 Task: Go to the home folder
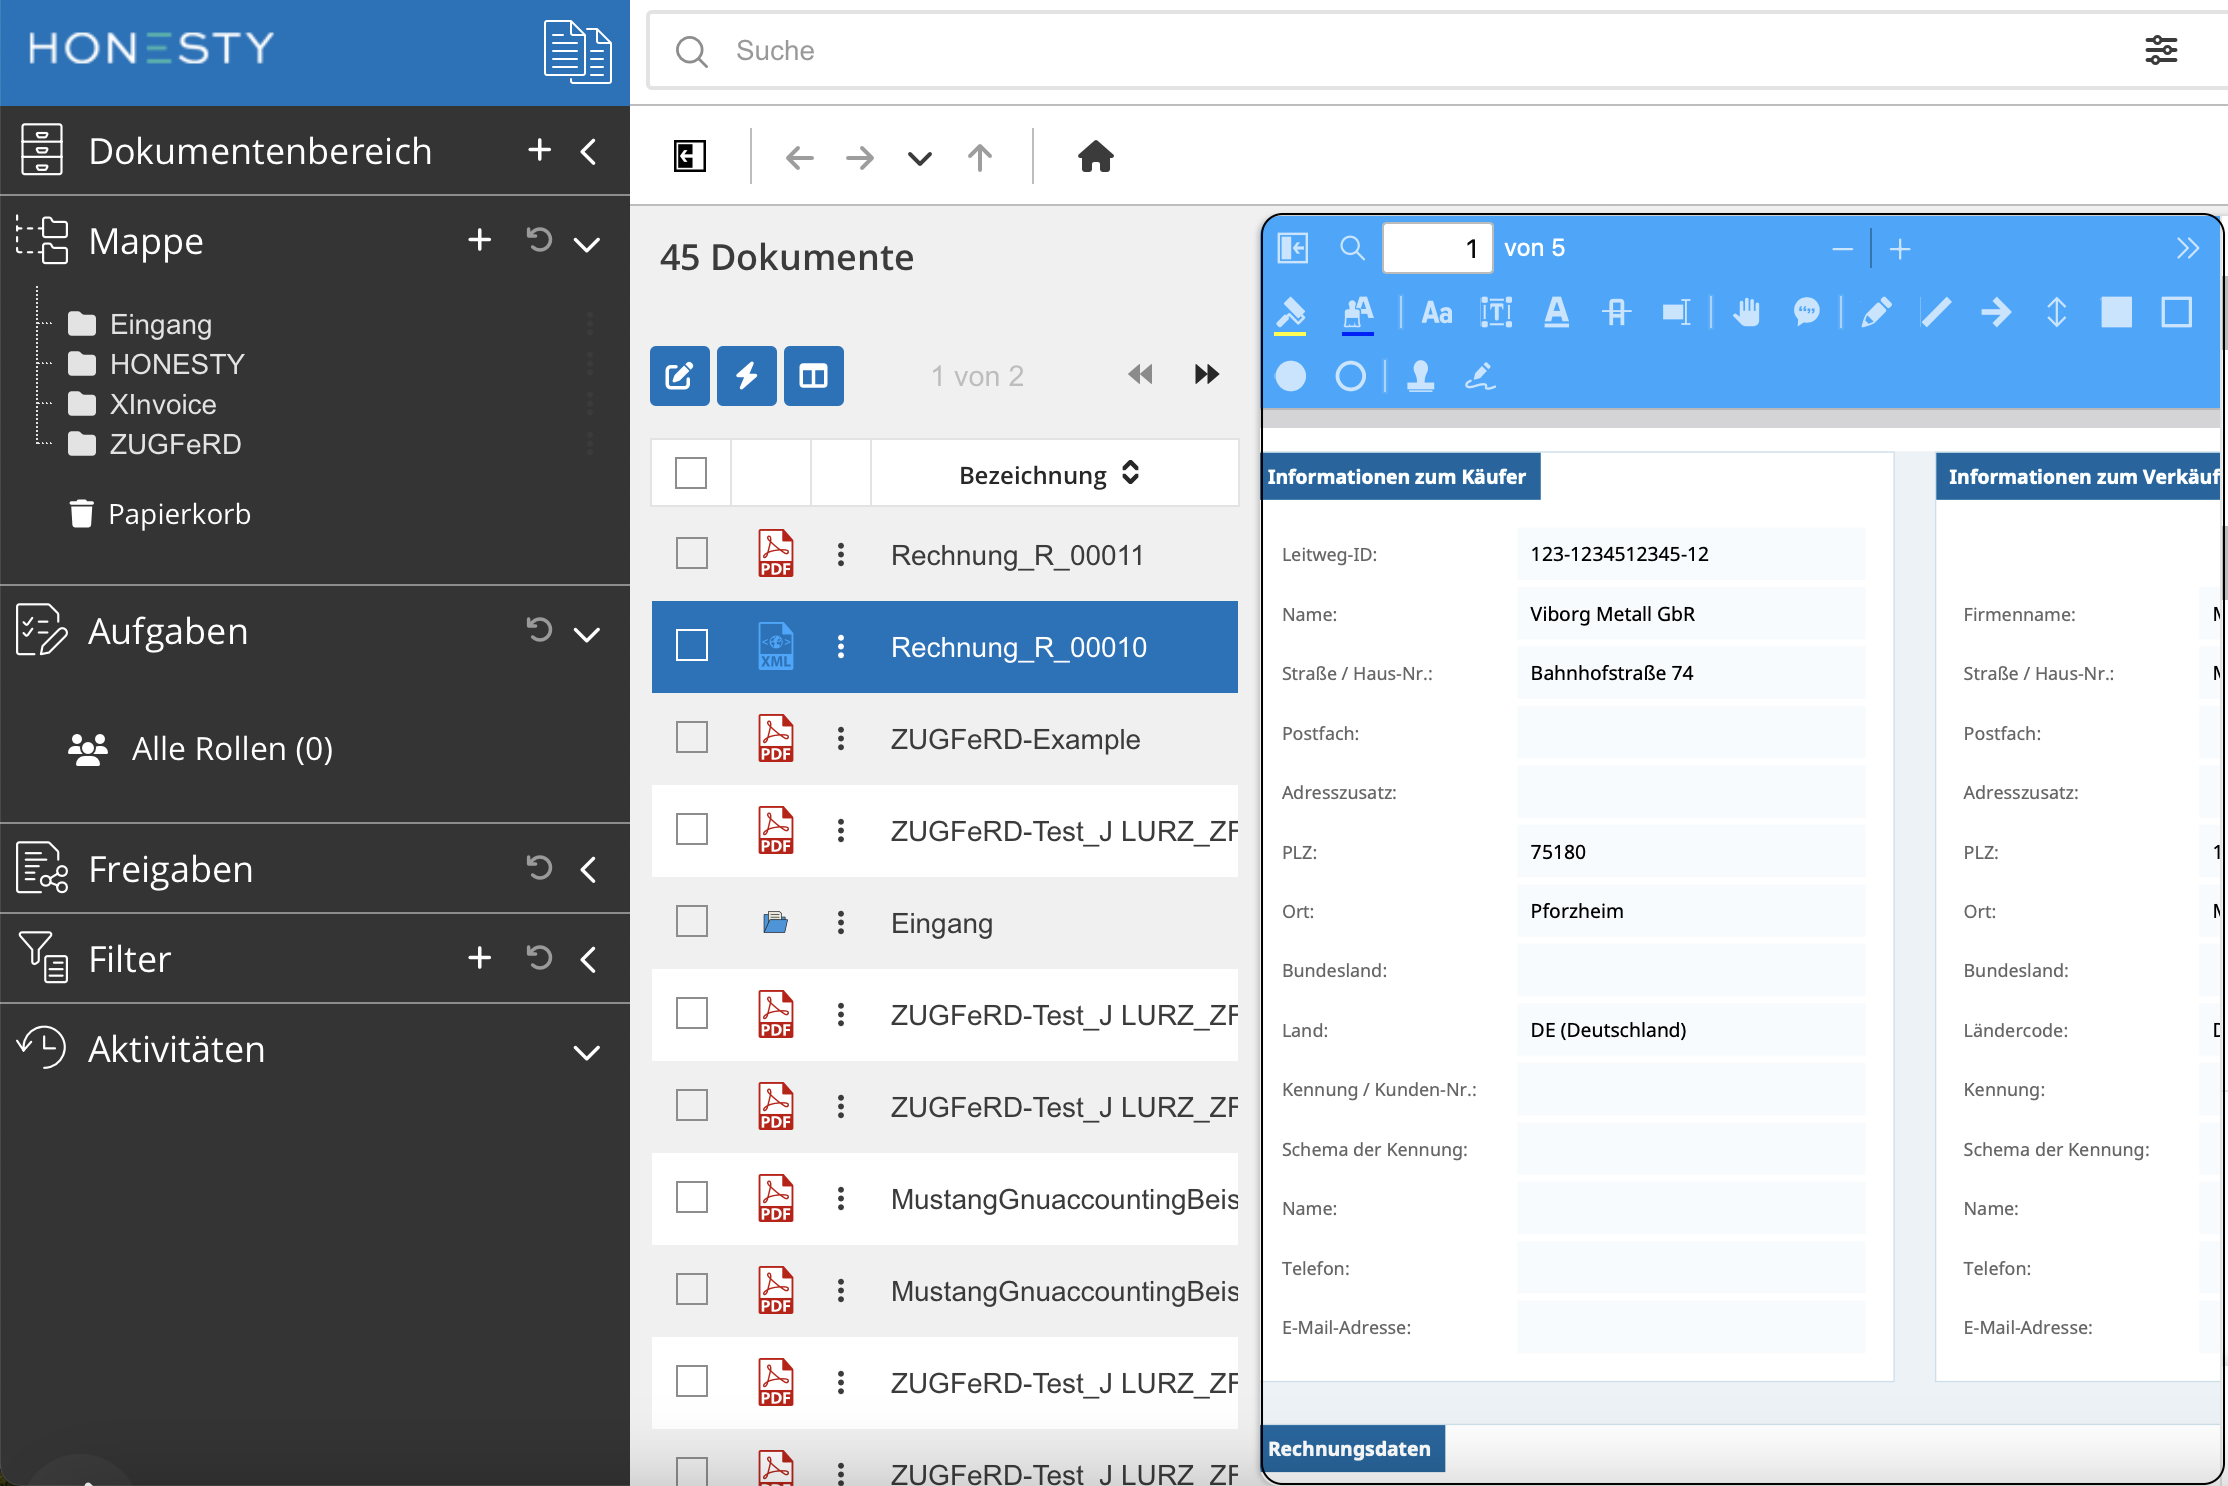coord(1096,157)
